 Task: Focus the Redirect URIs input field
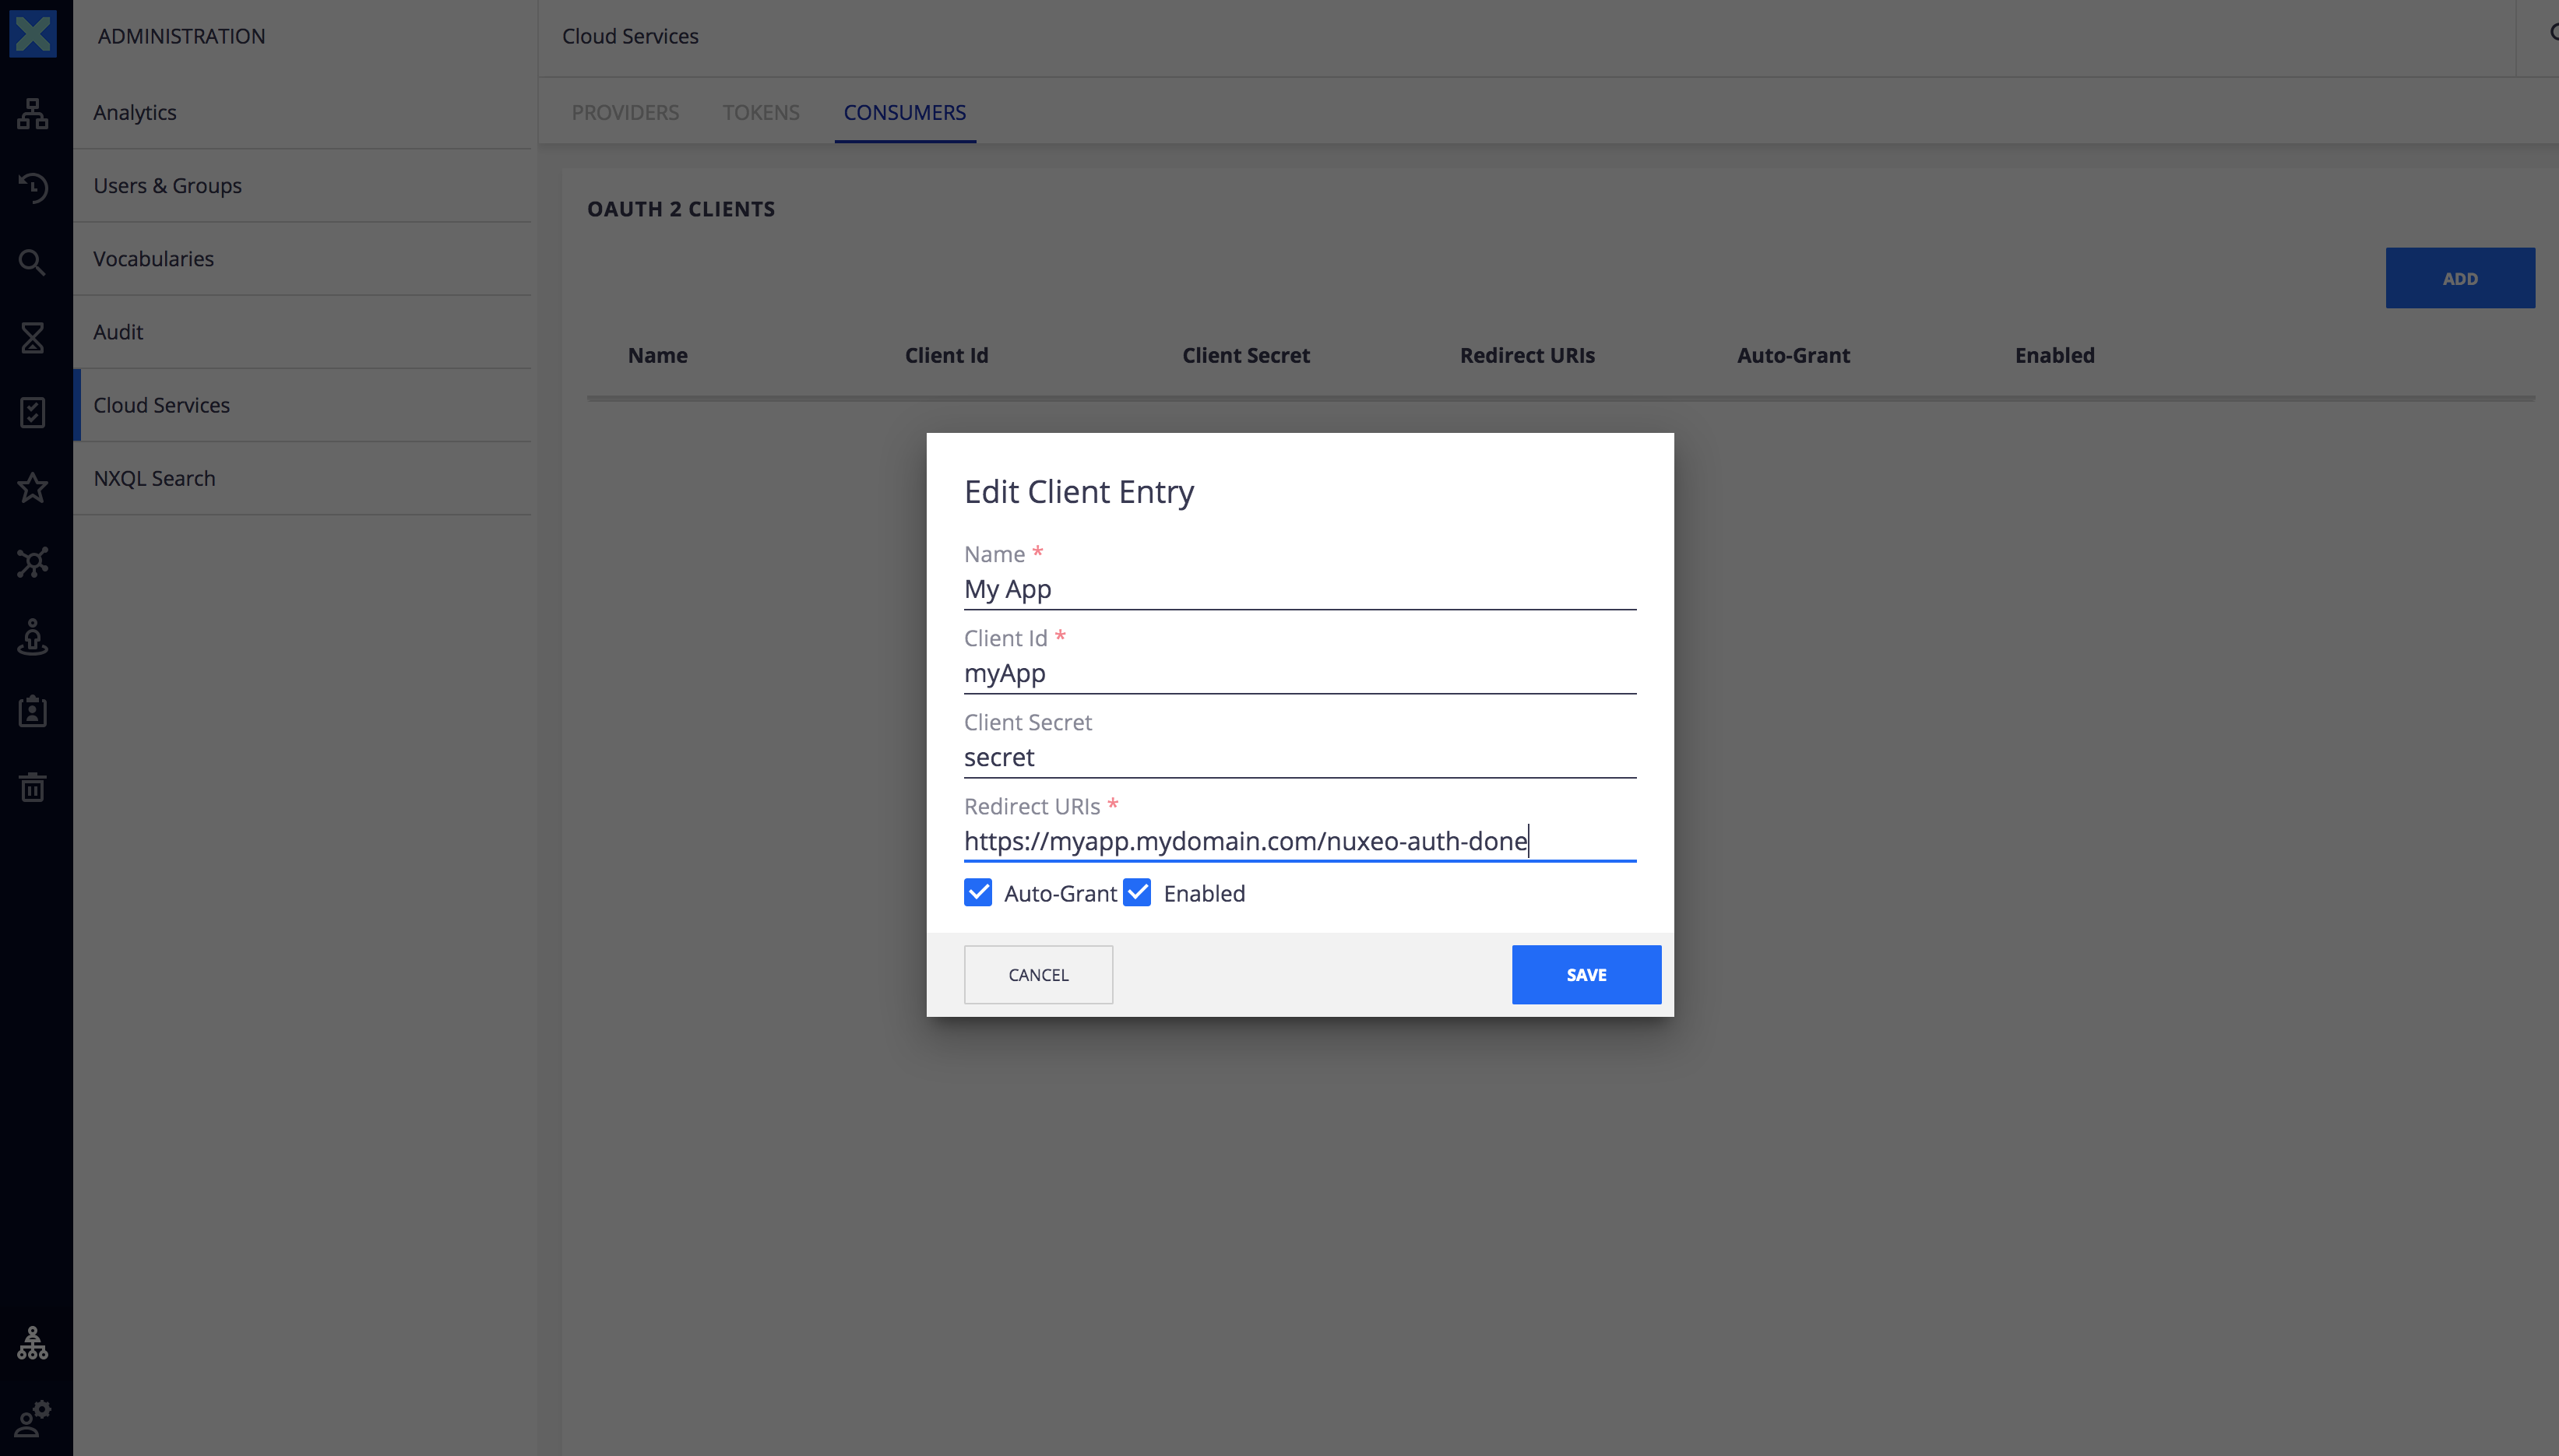click(1300, 841)
